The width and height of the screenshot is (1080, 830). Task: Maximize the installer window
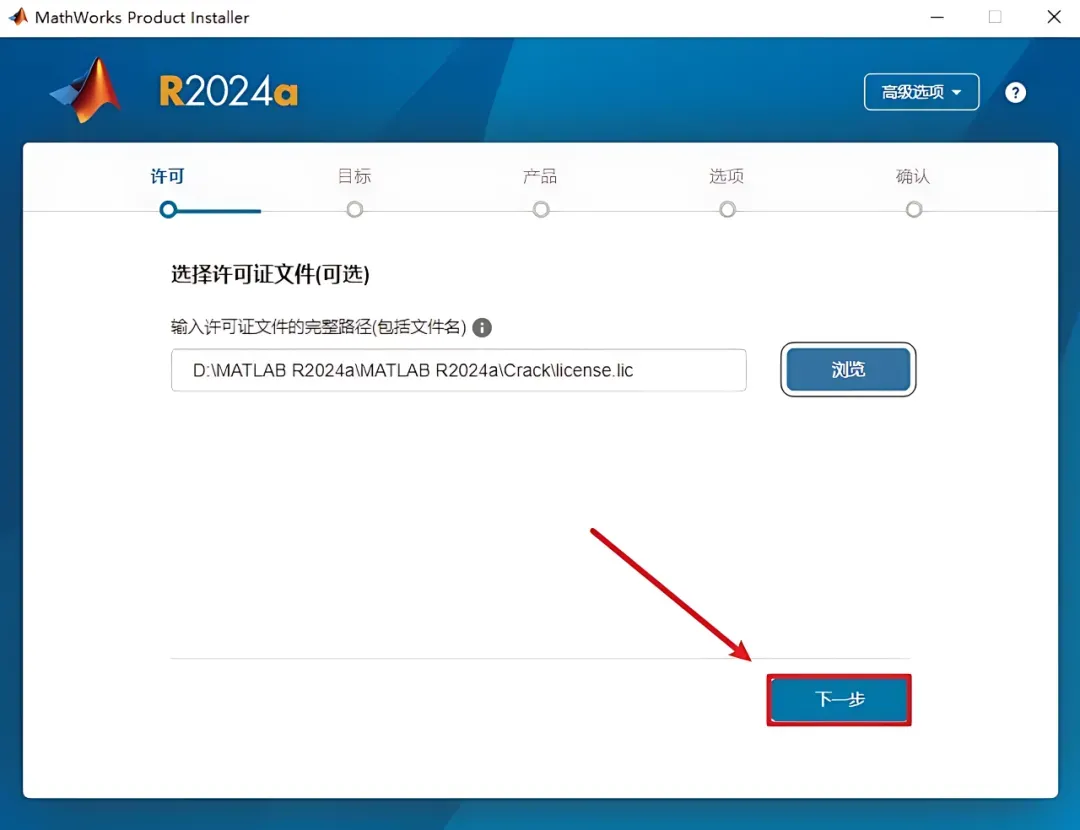coord(995,17)
